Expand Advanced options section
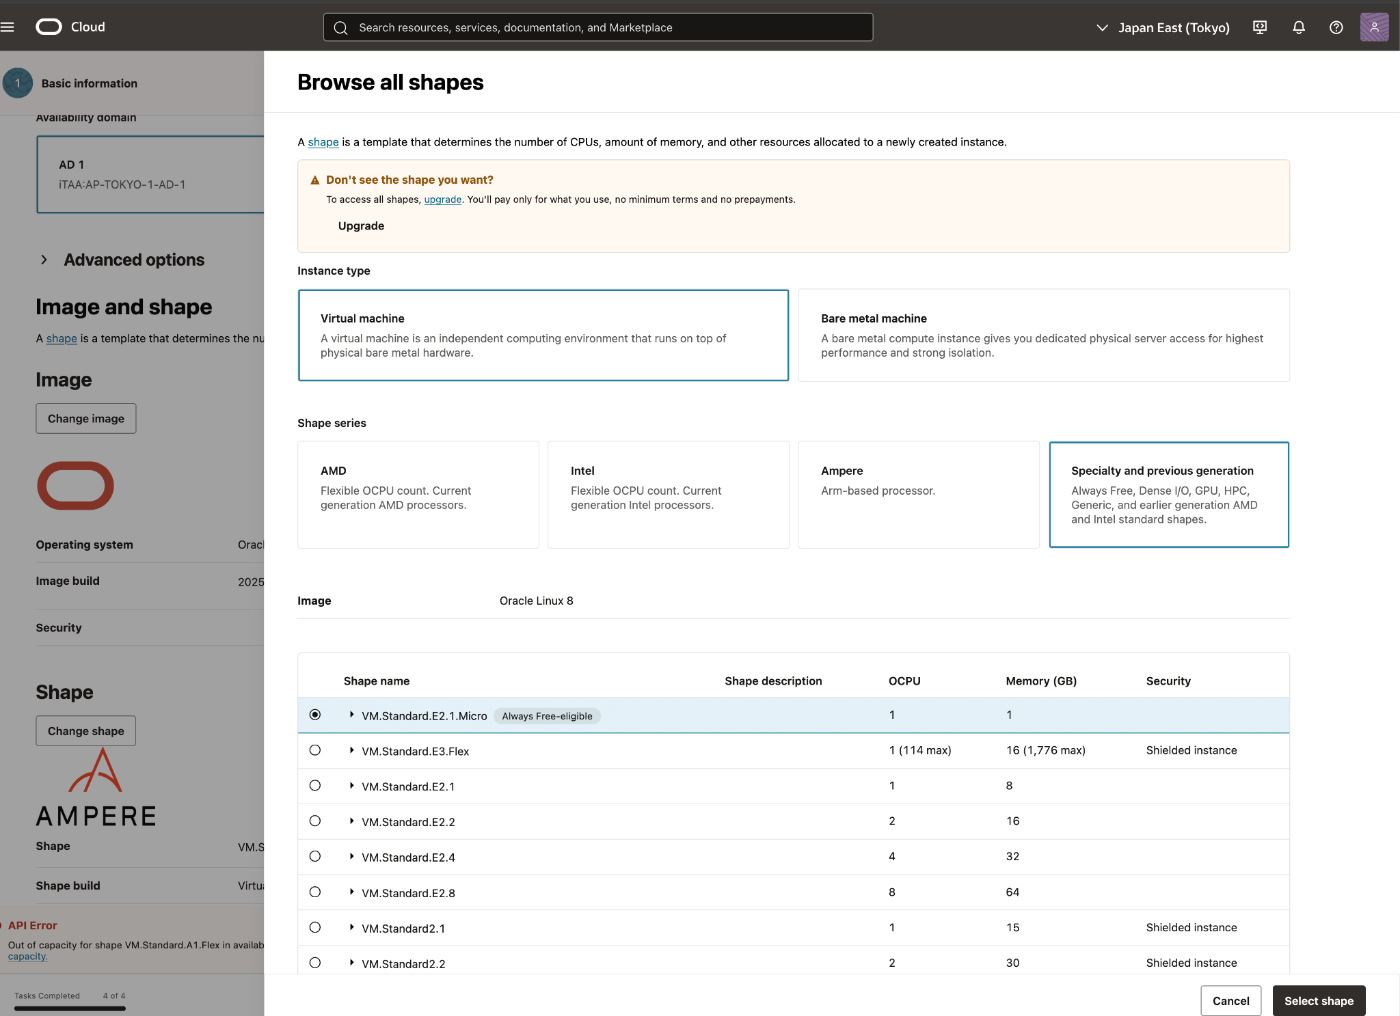Screen dimensions: 1400x1016 point(121,260)
